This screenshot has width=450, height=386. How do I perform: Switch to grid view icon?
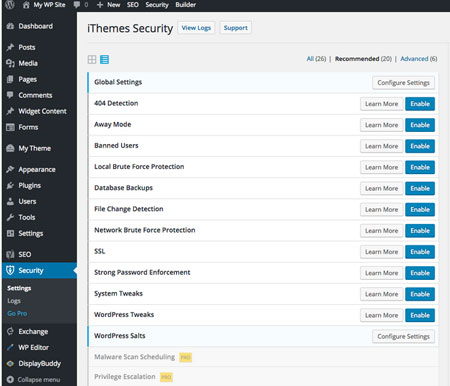pos(92,60)
